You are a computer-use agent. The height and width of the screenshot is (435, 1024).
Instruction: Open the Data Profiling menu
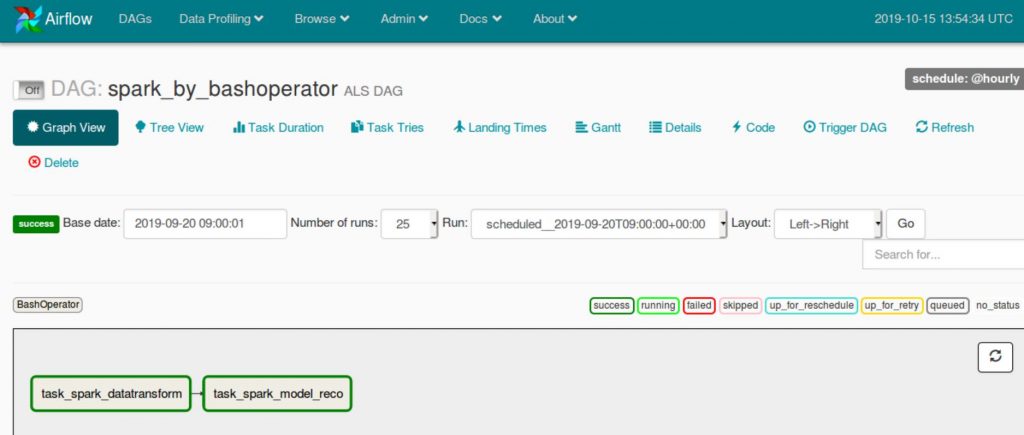tap(221, 19)
